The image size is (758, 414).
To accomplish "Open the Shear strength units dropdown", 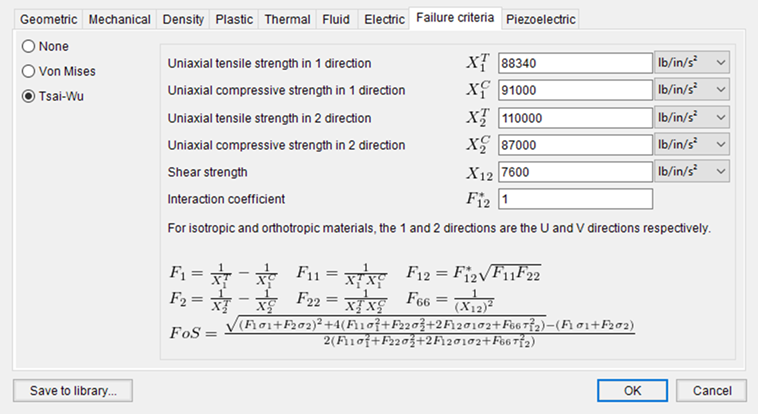I will pyautogui.click(x=691, y=172).
